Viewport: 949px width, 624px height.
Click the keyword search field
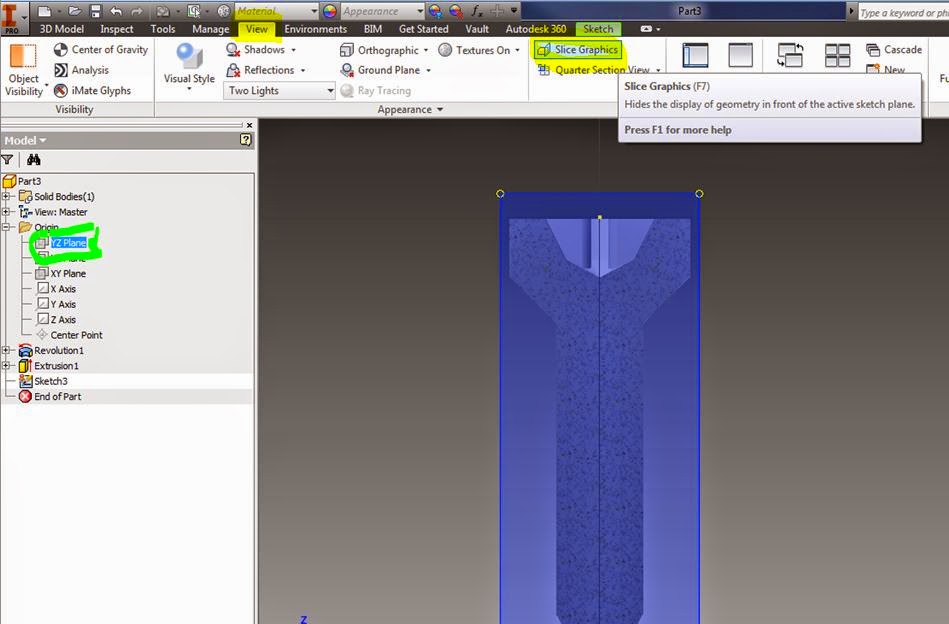point(903,12)
